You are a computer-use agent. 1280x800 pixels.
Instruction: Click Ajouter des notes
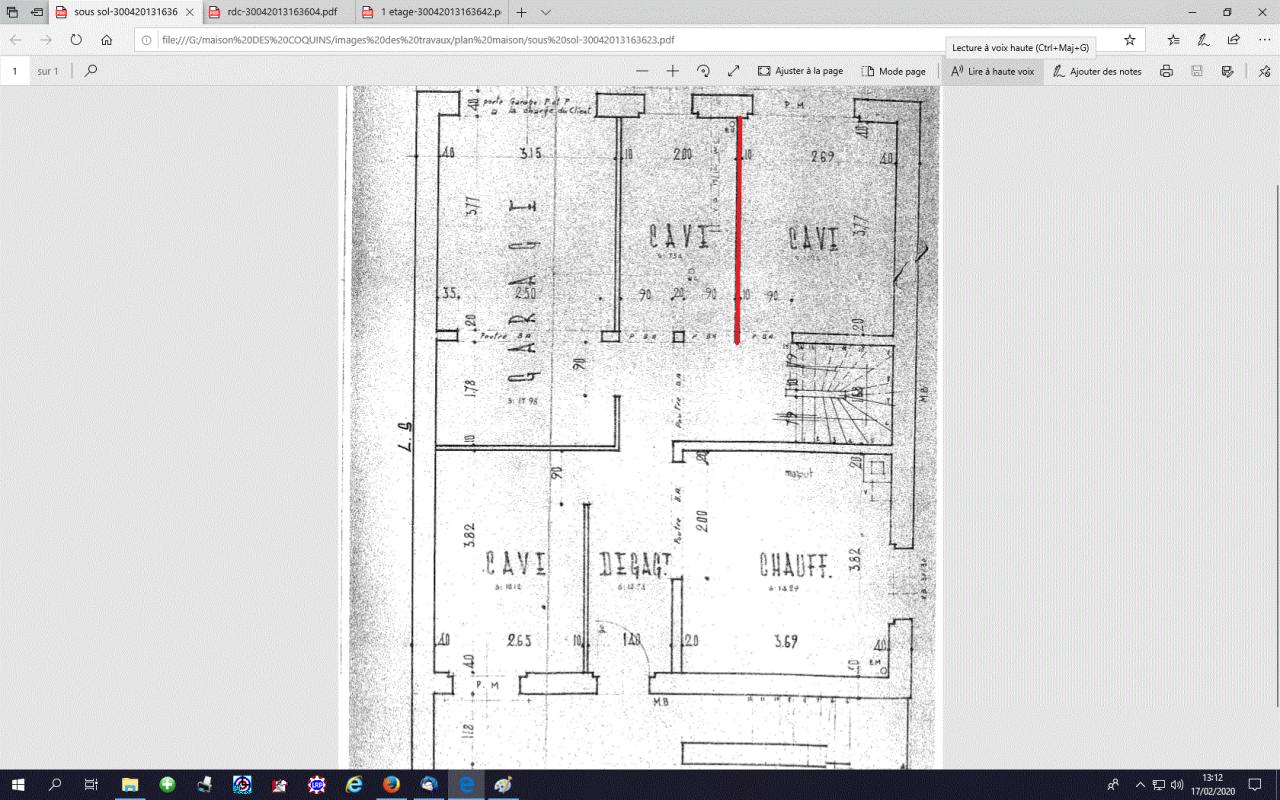(1096, 71)
